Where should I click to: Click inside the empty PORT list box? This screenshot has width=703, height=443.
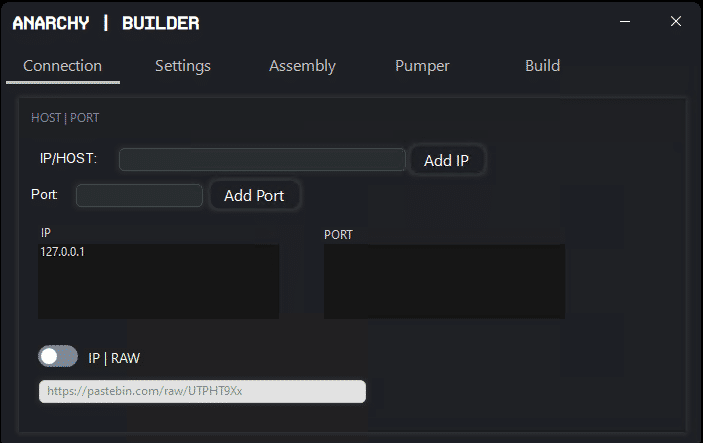click(444, 282)
